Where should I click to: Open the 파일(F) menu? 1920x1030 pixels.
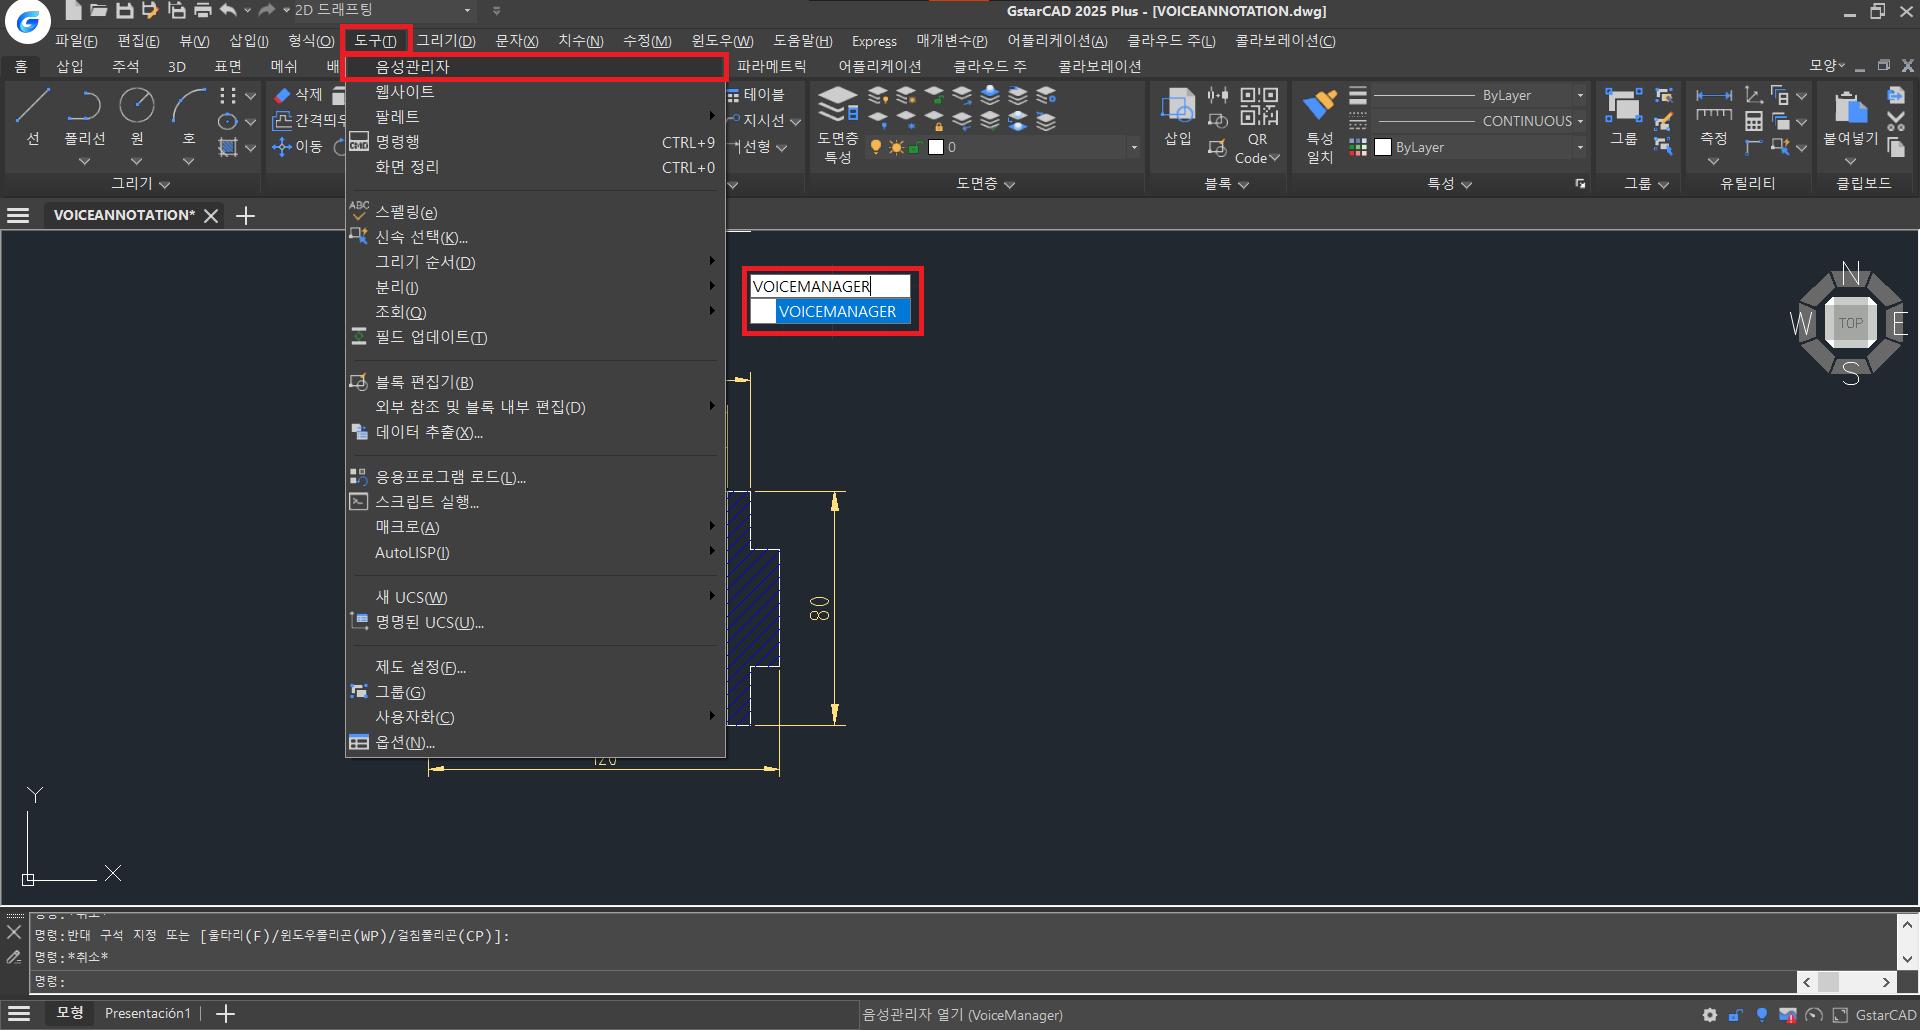[x=76, y=41]
